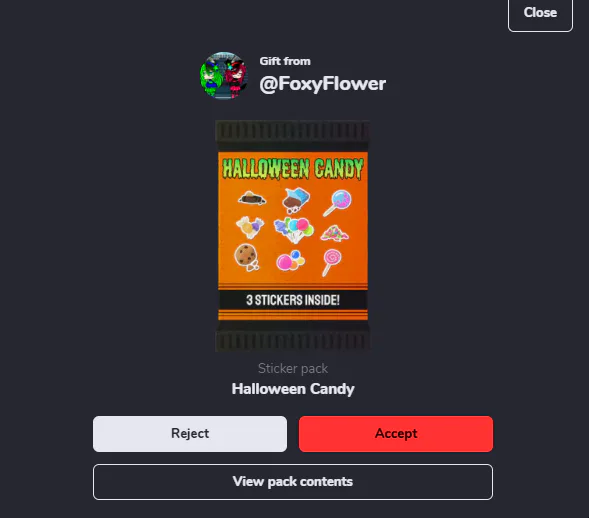The width and height of the screenshot is (589, 518).
Task: Click the chocolate bar sticker on pack
Action: 252,198
